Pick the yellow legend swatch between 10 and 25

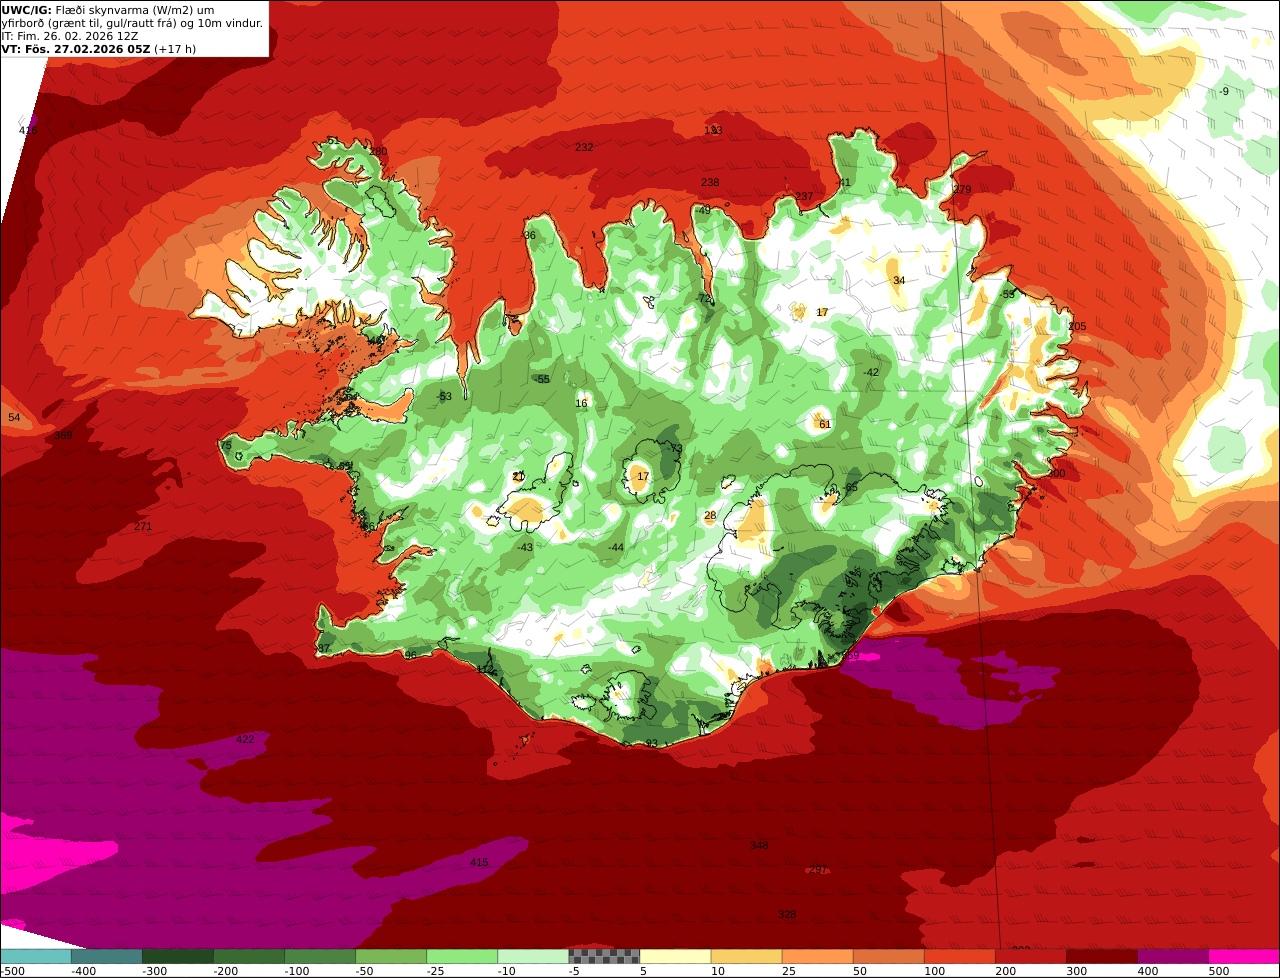click(x=746, y=956)
